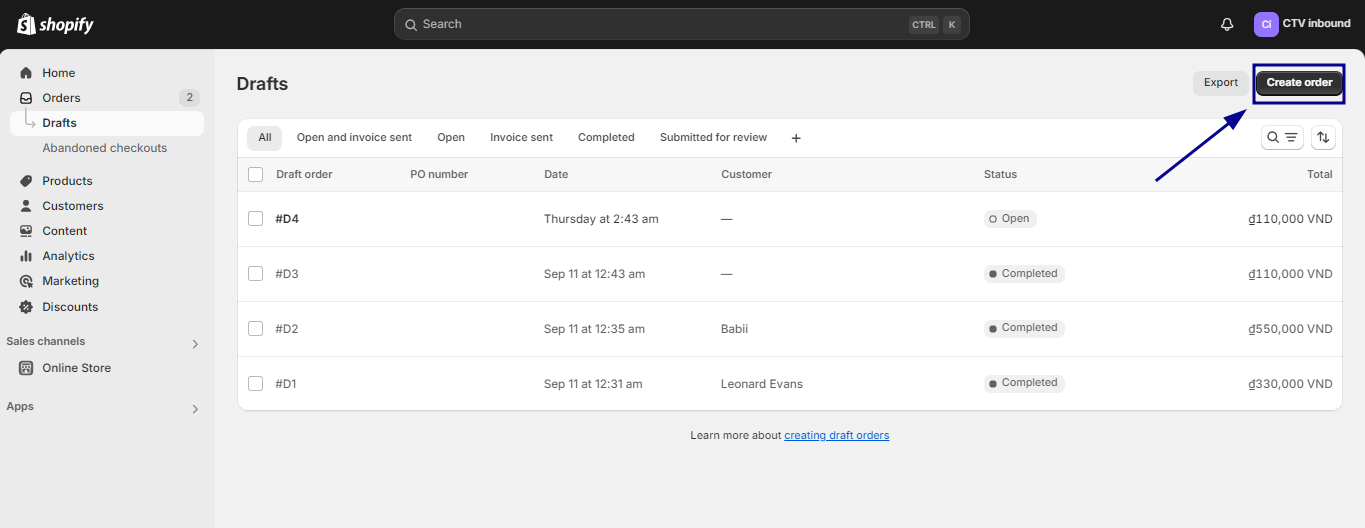Open draft order #D4

click(287, 219)
